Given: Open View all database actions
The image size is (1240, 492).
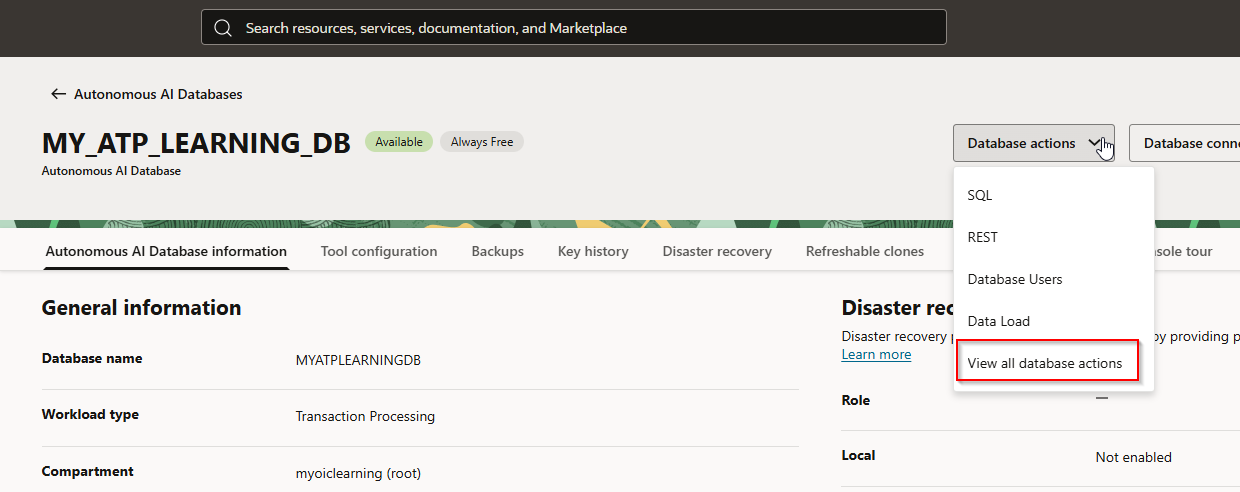Looking at the screenshot, I should pyautogui.click(x=1045, y=363).
